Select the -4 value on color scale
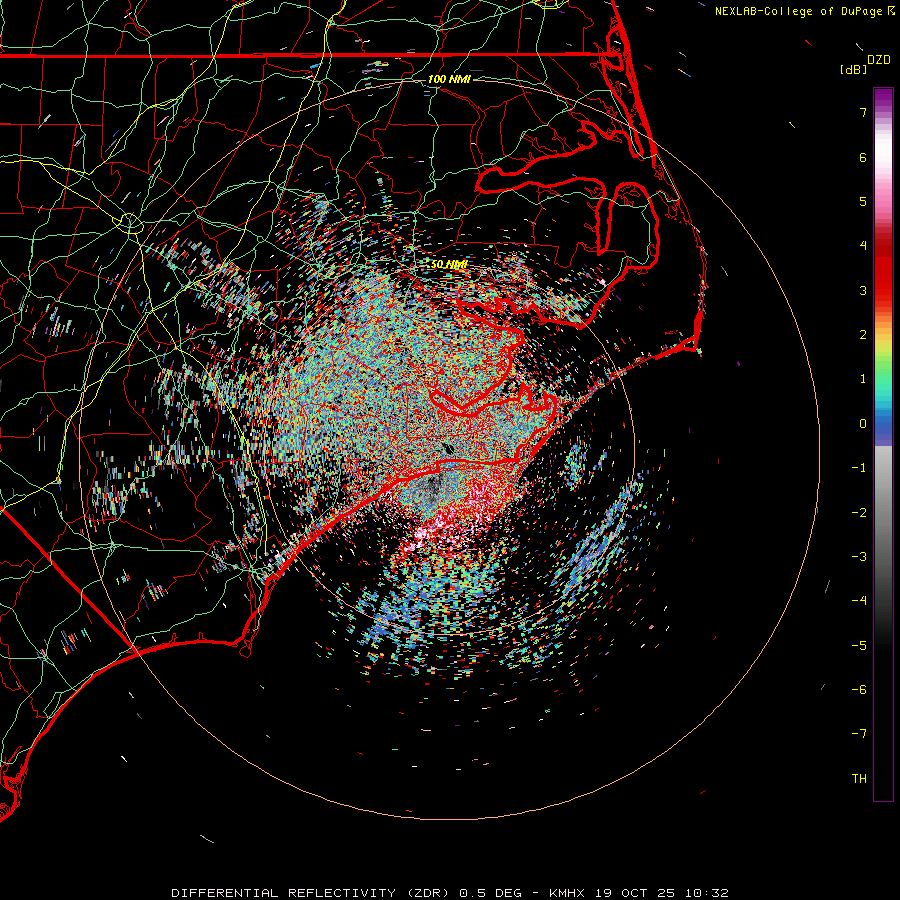This screenshot has height=900, width=900. (859, 601)
